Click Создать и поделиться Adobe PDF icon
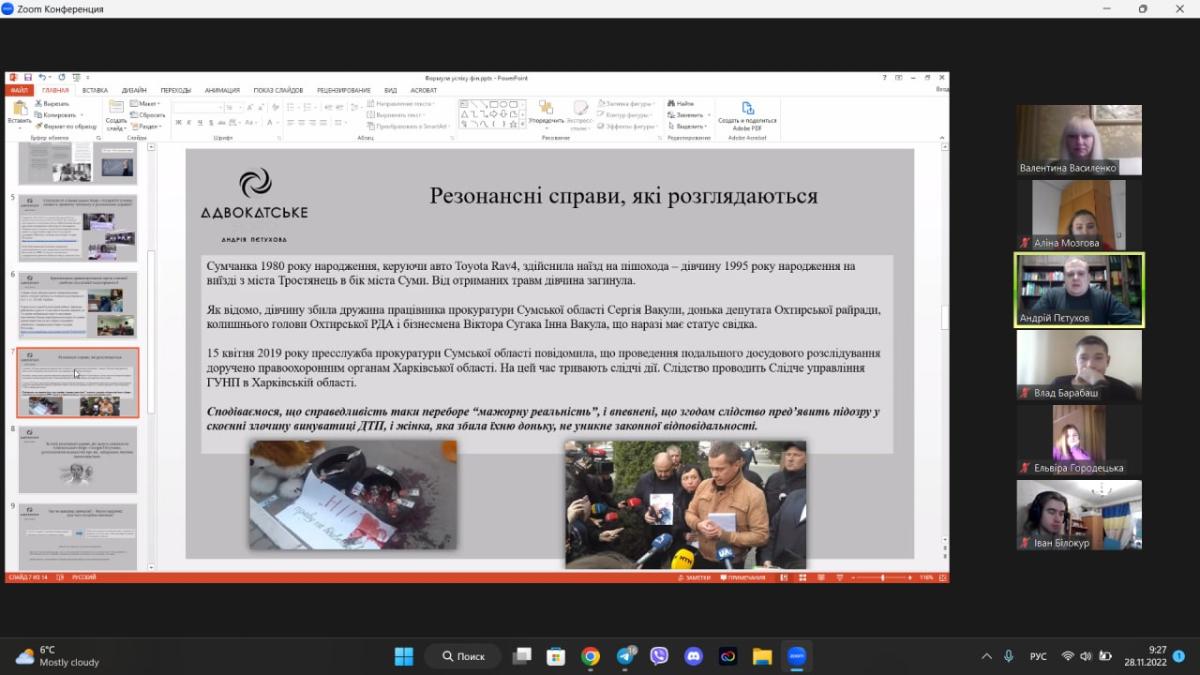Screen dimensions: 1200x675 747,107
